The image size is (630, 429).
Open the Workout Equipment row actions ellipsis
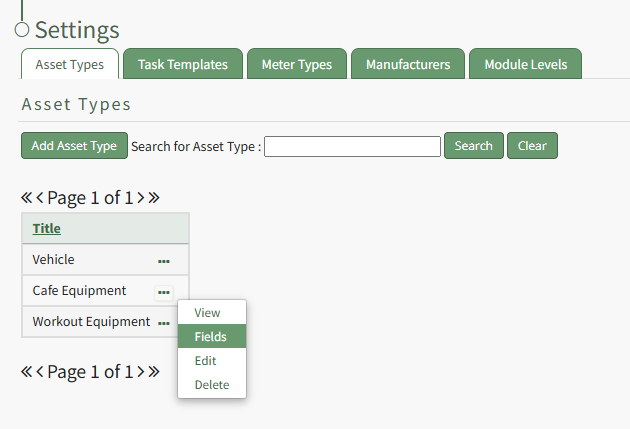pos(163,322)
